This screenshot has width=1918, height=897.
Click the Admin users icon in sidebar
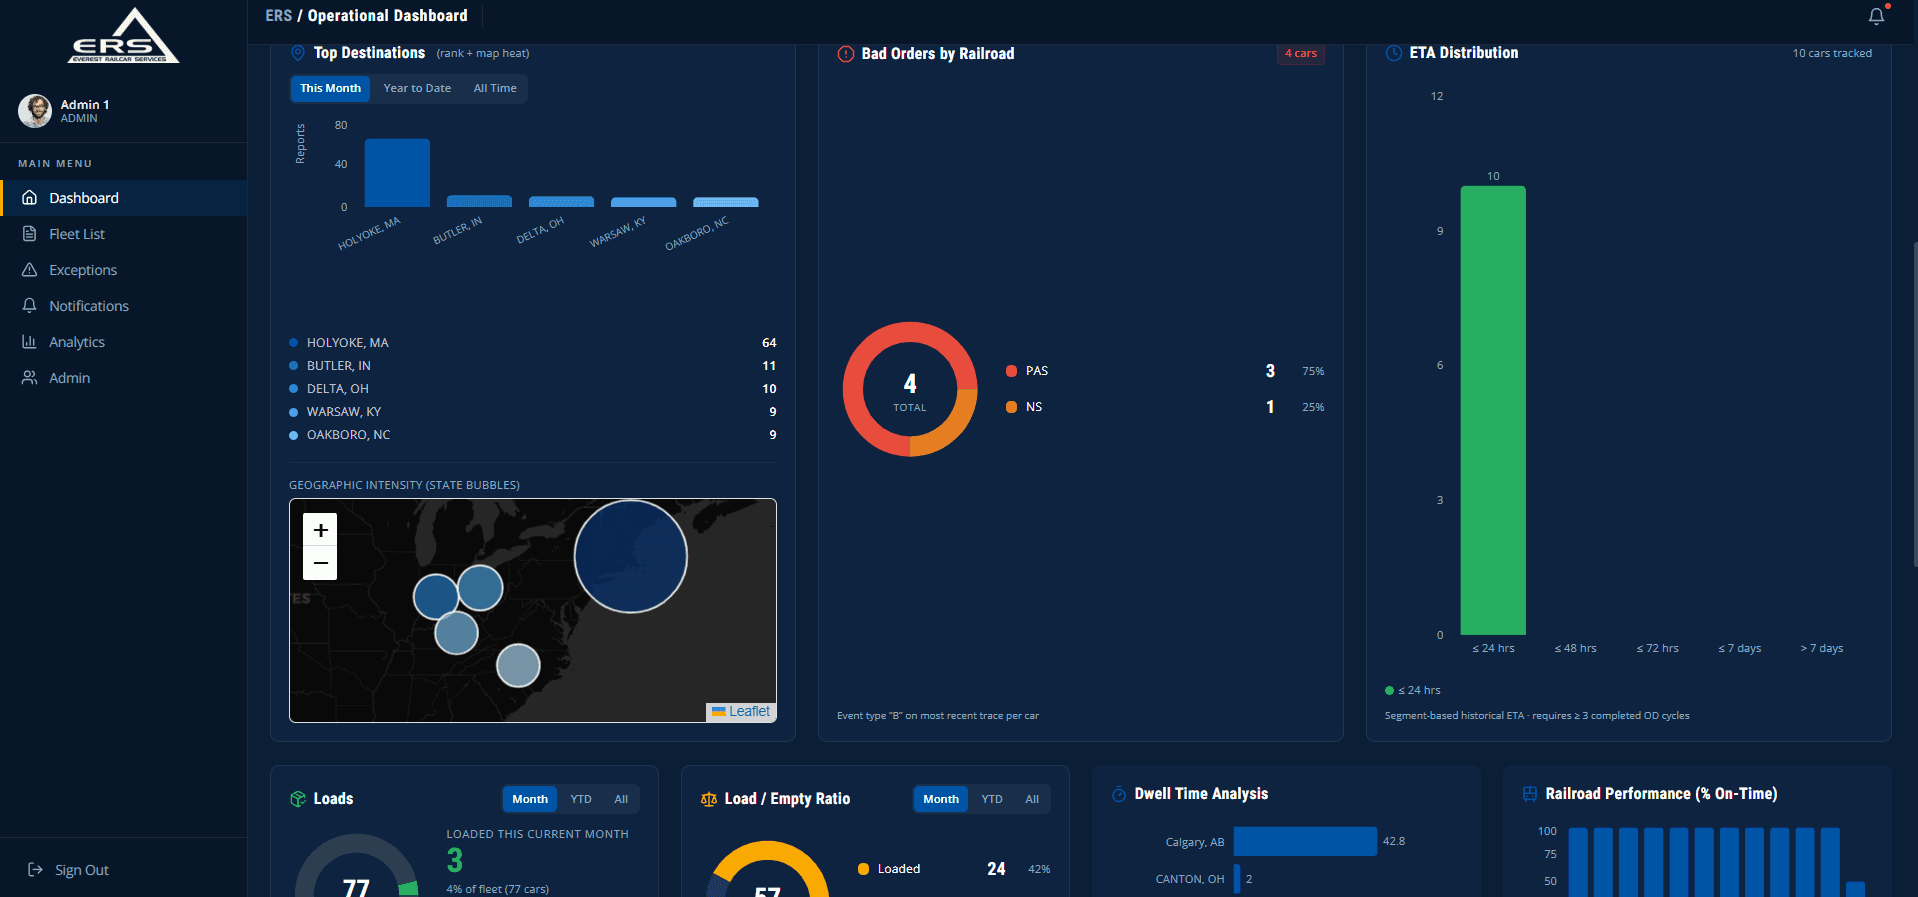coord(29,378)
